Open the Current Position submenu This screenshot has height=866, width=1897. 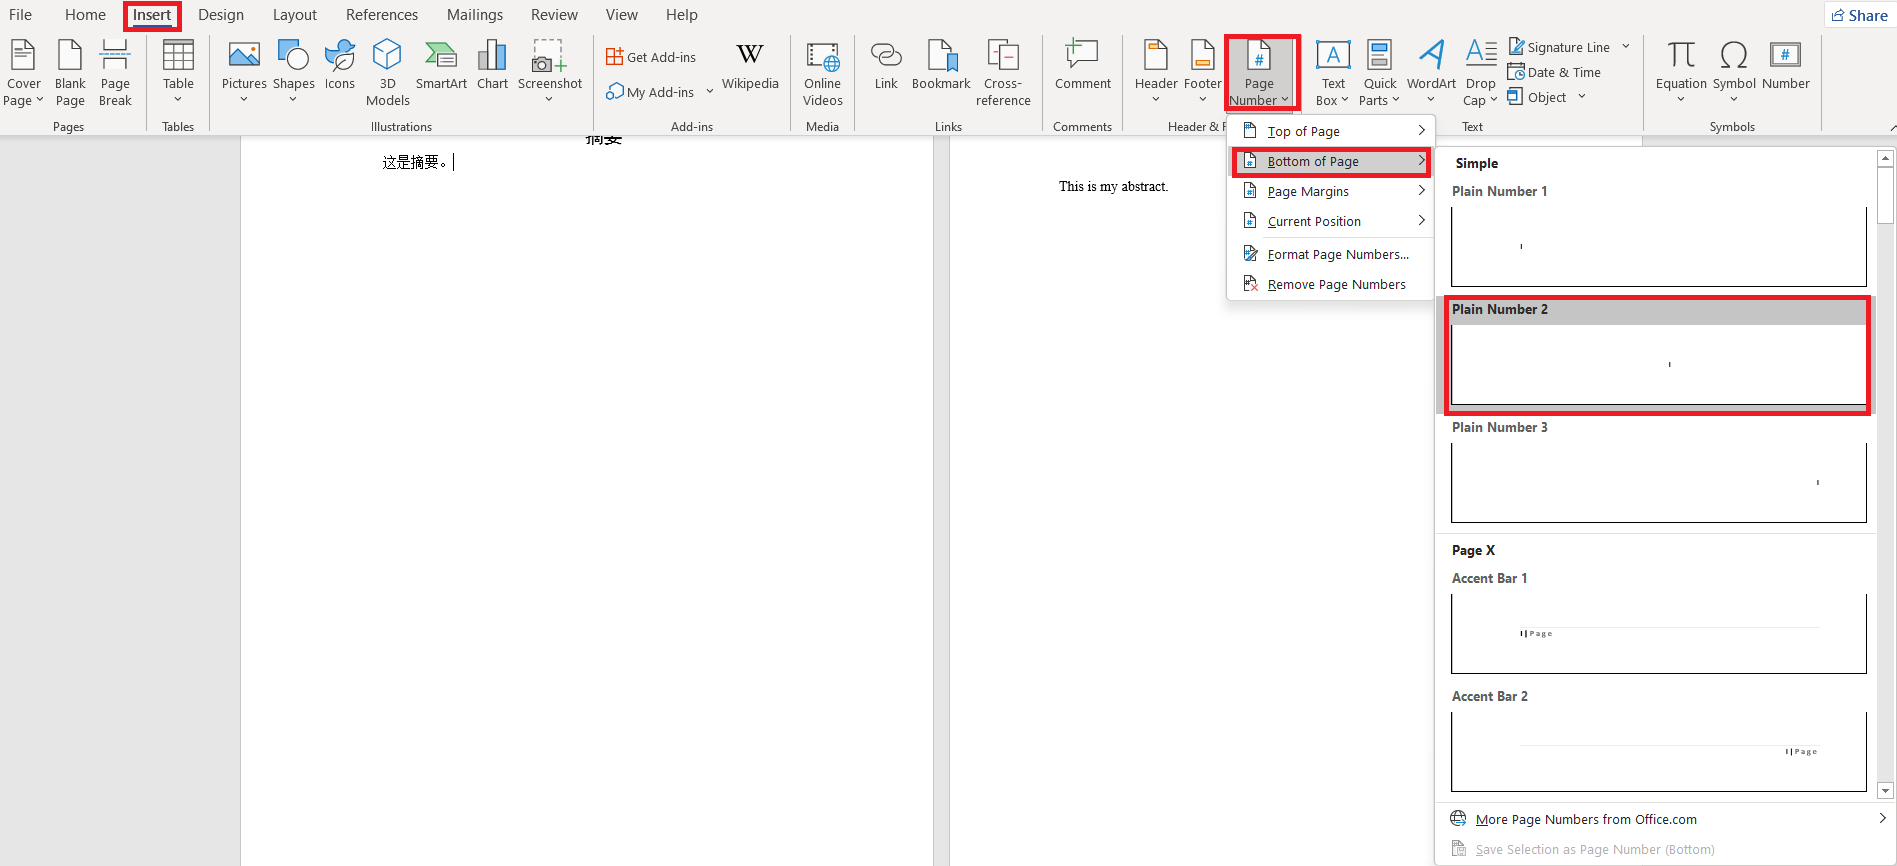pyautogui.click(x=1331, y=221)
